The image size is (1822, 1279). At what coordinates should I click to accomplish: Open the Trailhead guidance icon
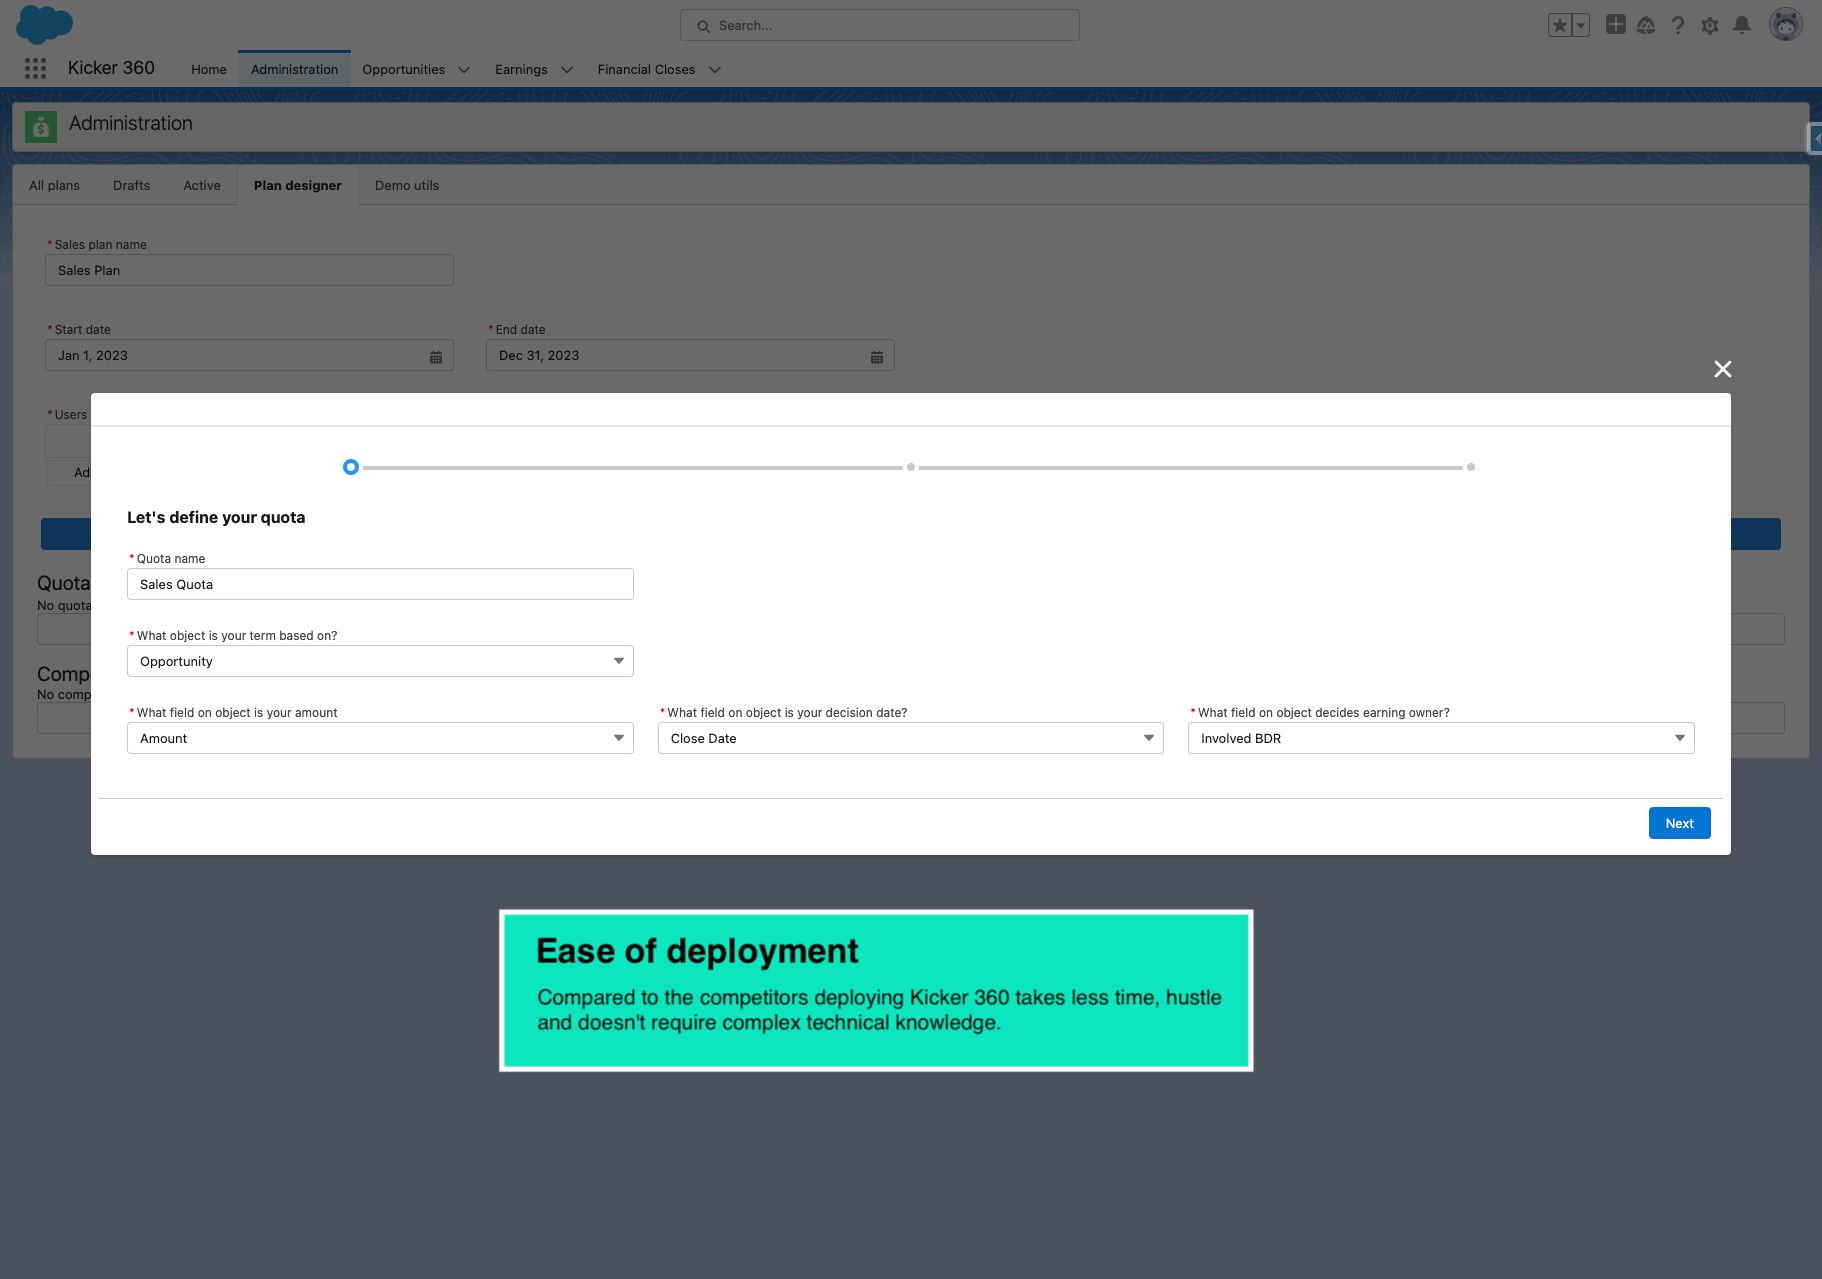point(1646,25)
